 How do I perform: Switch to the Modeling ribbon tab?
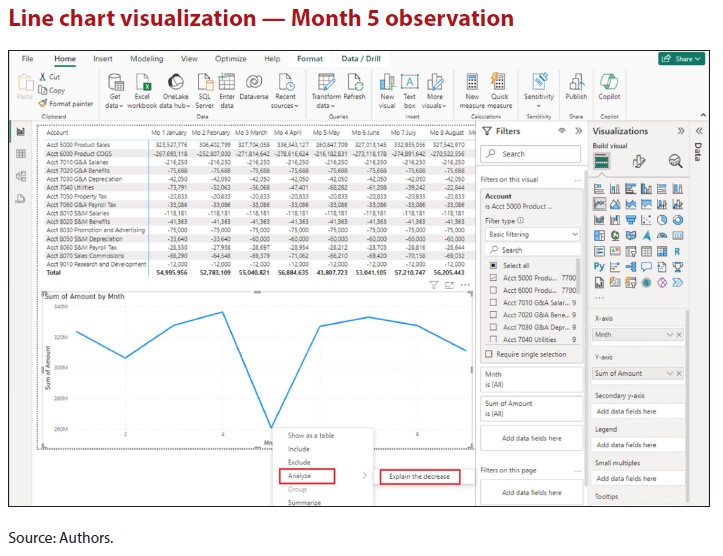[146, 59]
